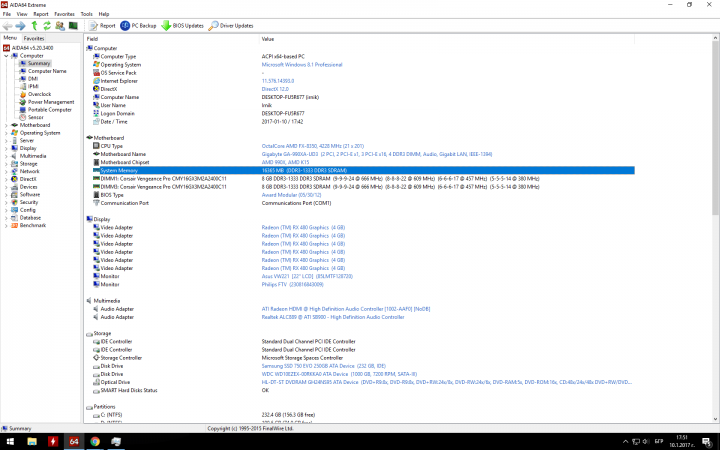Expand the Storage tree node
This screenshot has height=450, width=720.
(x=6, y=163)
